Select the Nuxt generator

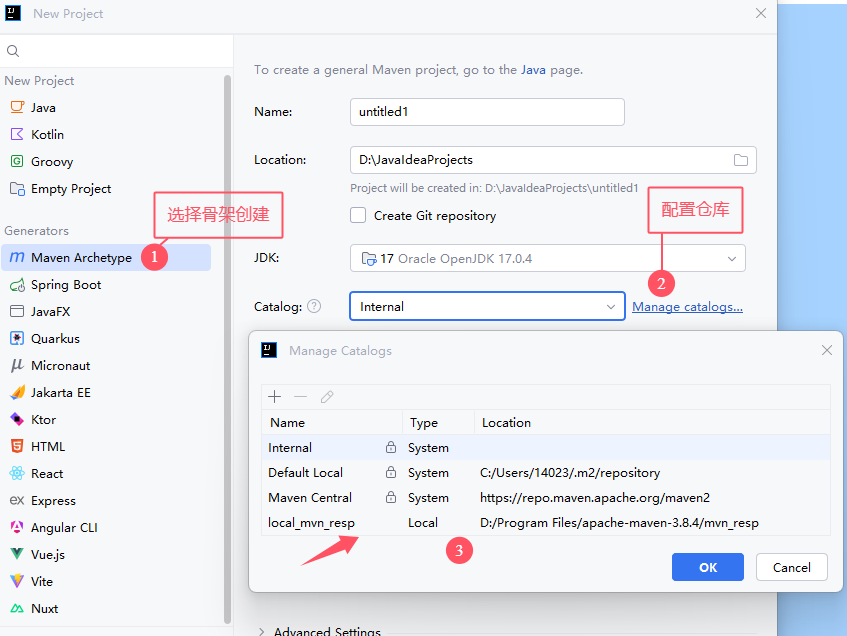[106, 609]
